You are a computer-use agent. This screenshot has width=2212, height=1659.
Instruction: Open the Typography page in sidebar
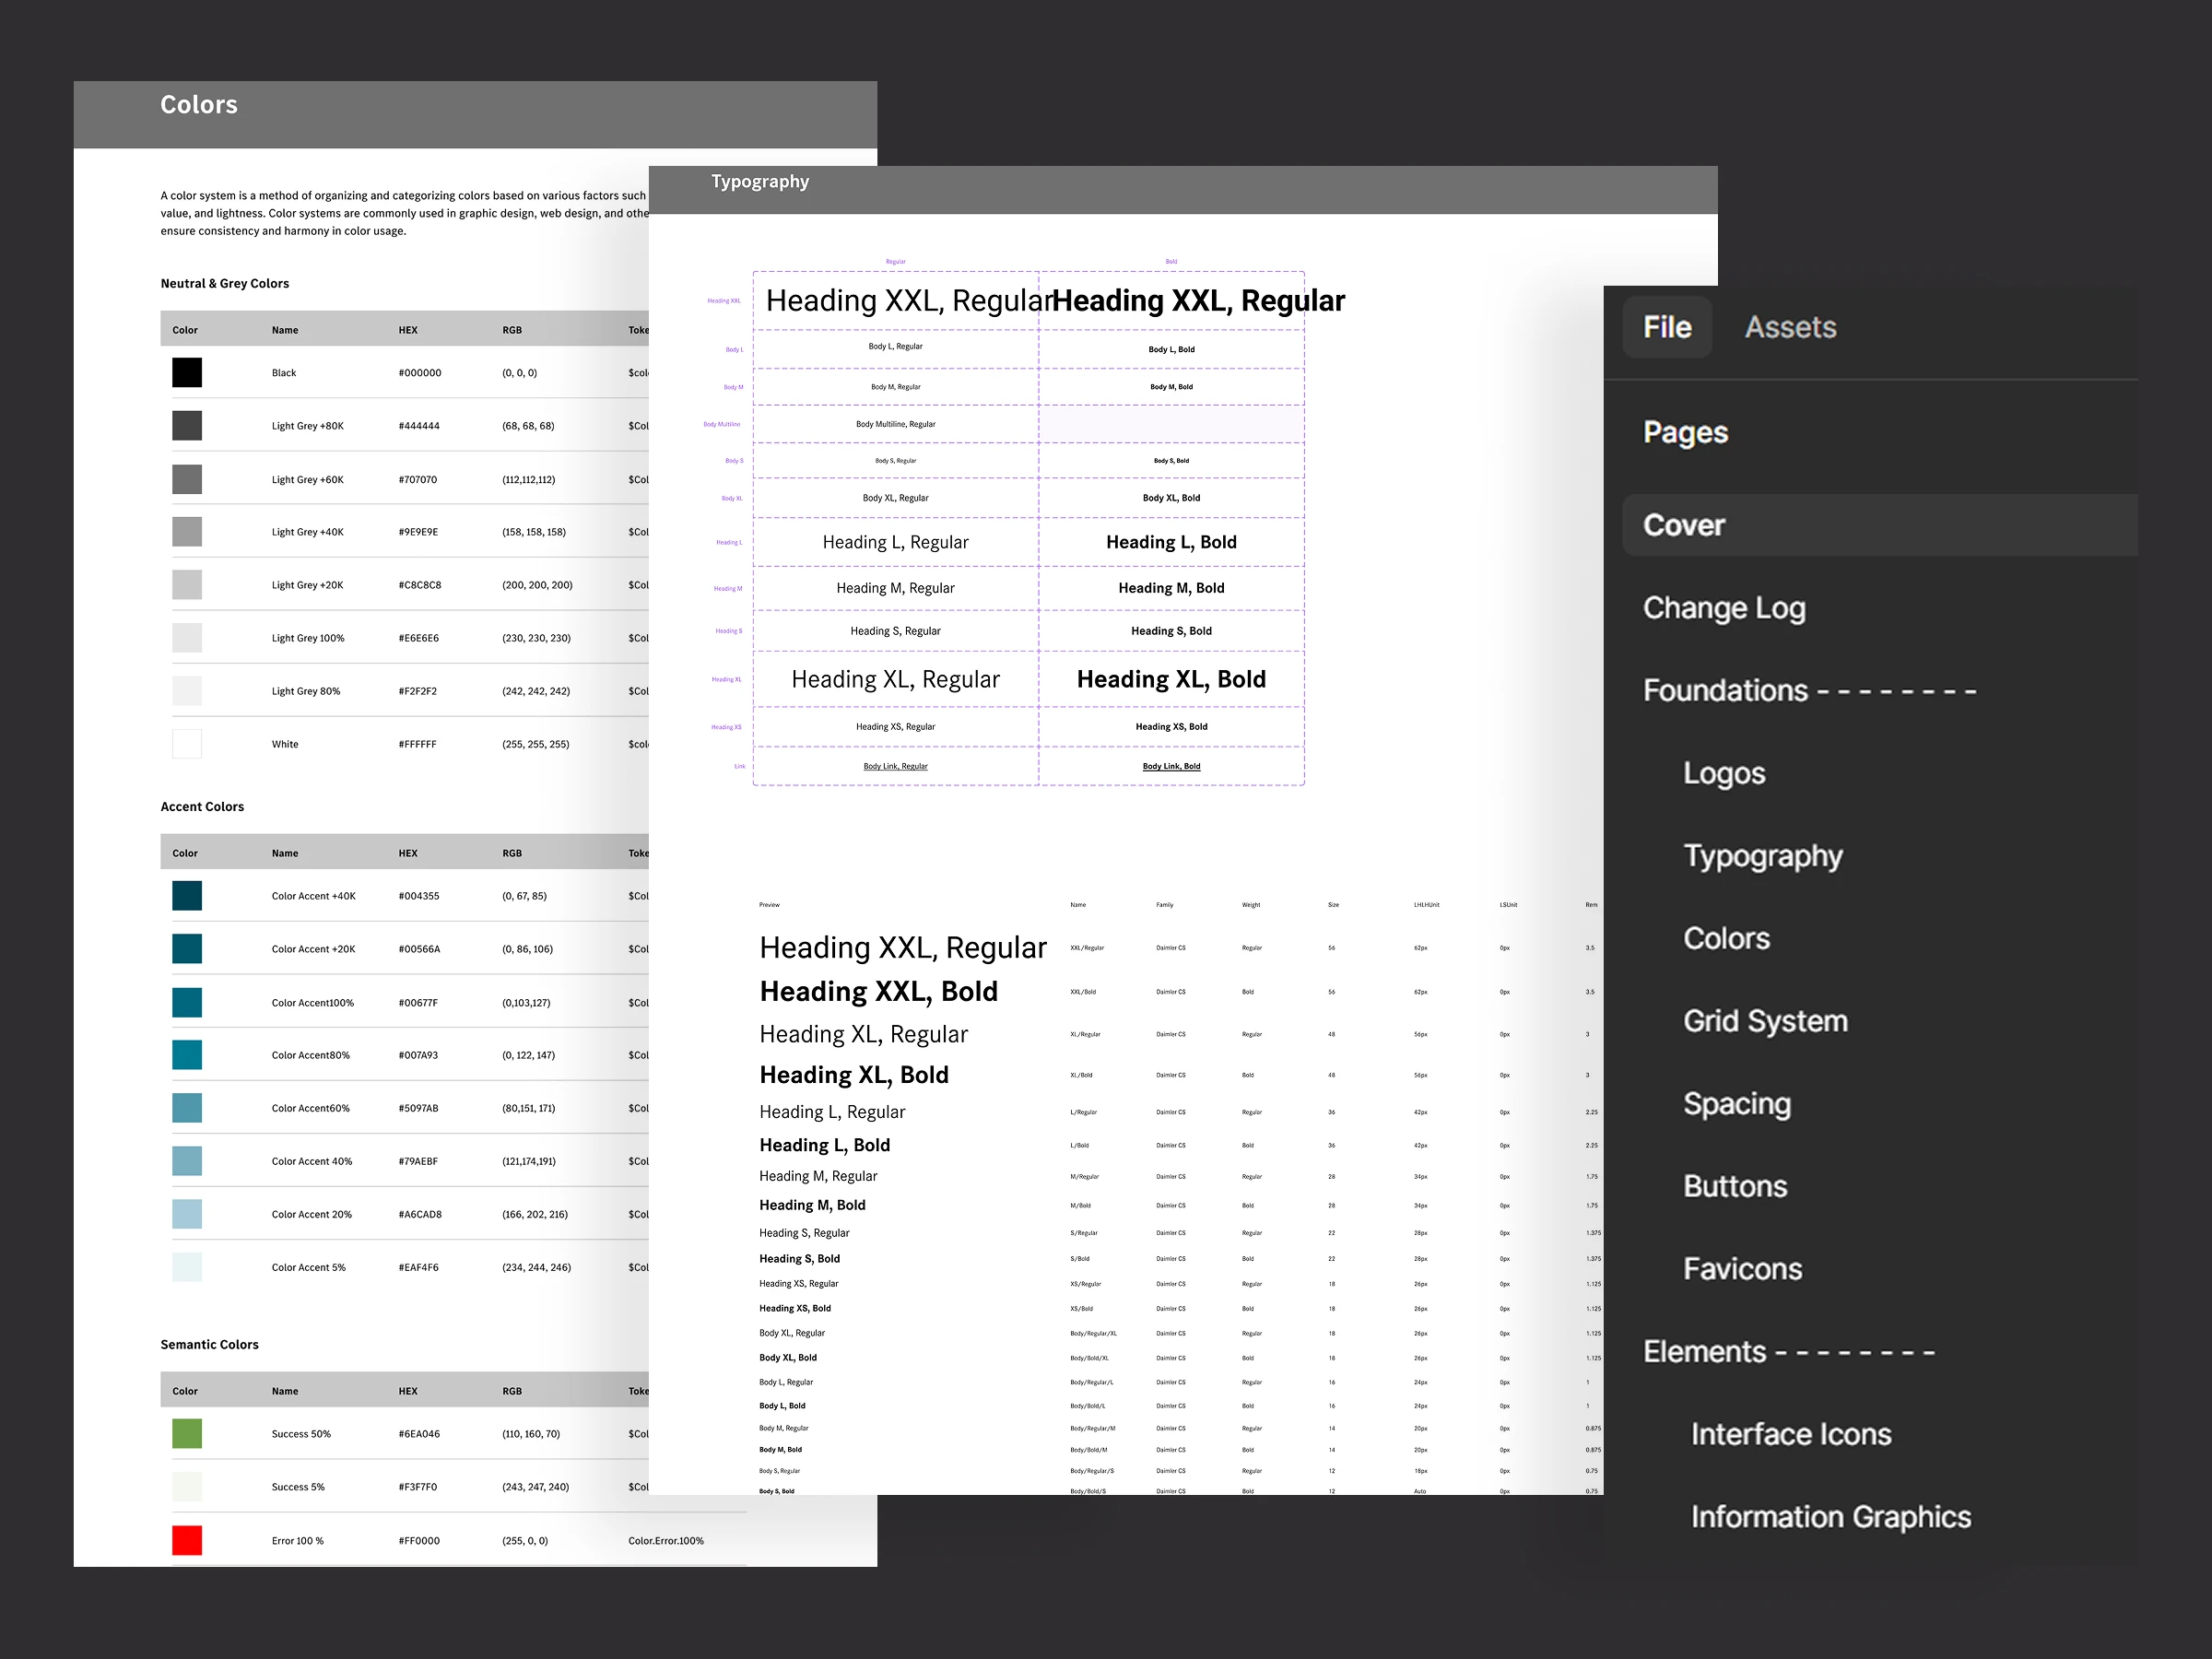tap(1762, 856)
